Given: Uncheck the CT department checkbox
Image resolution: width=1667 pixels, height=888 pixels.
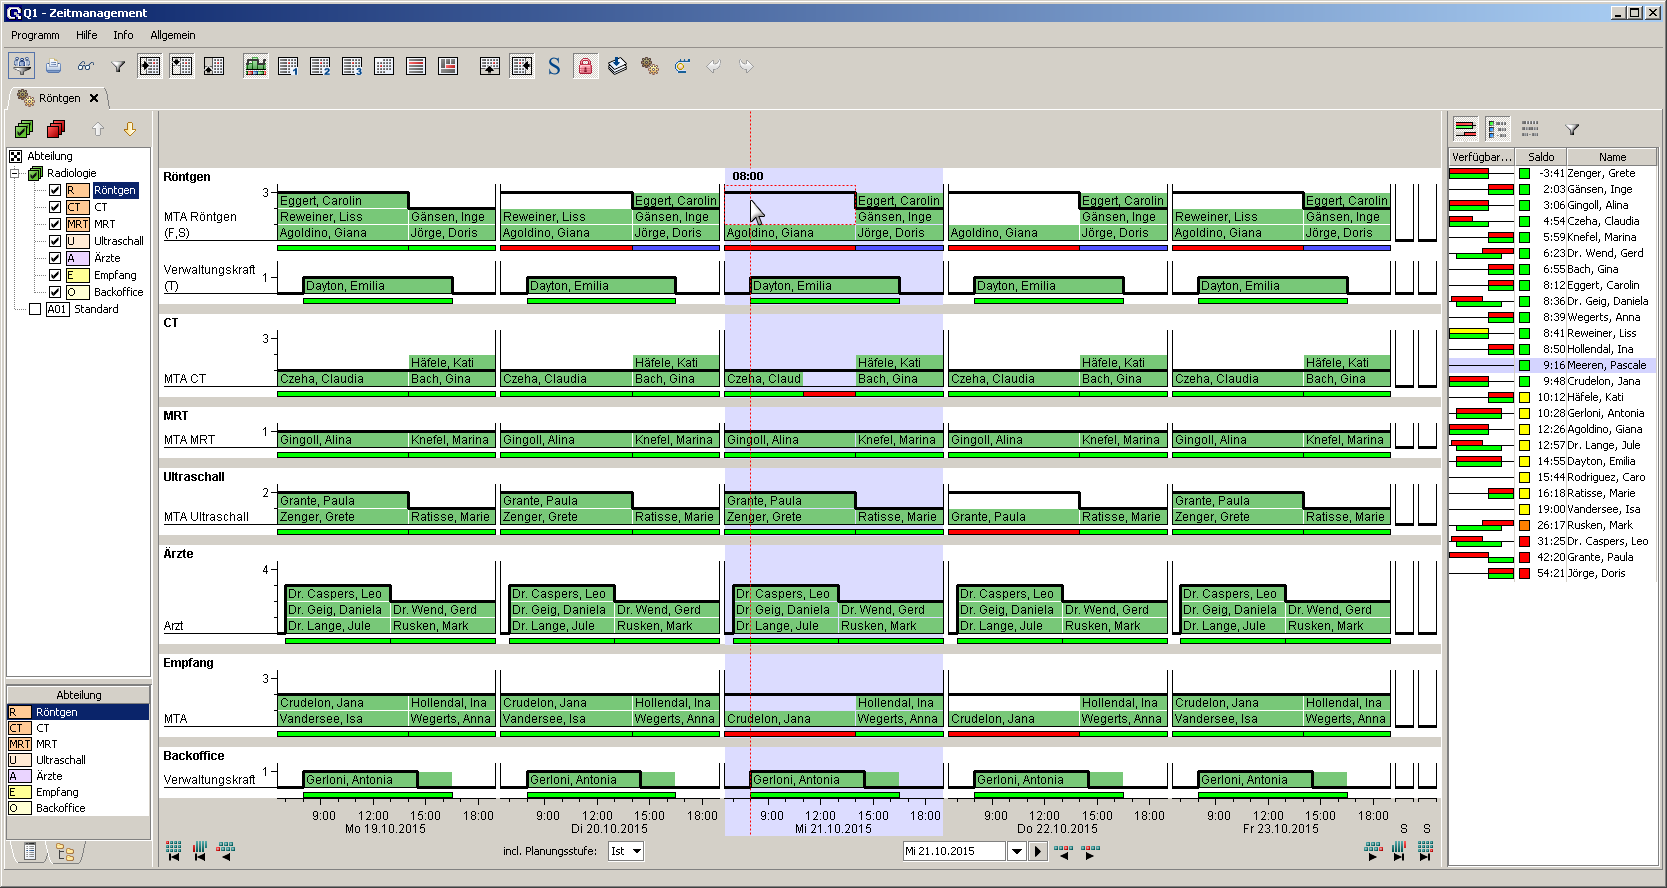Looking at the screenshot, I should (x=55, y=207).
